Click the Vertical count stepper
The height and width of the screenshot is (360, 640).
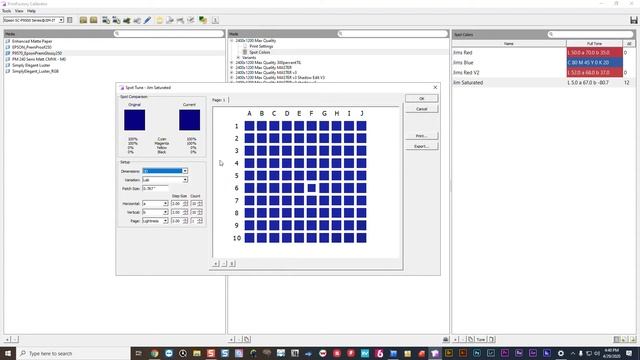pos(200,212)
